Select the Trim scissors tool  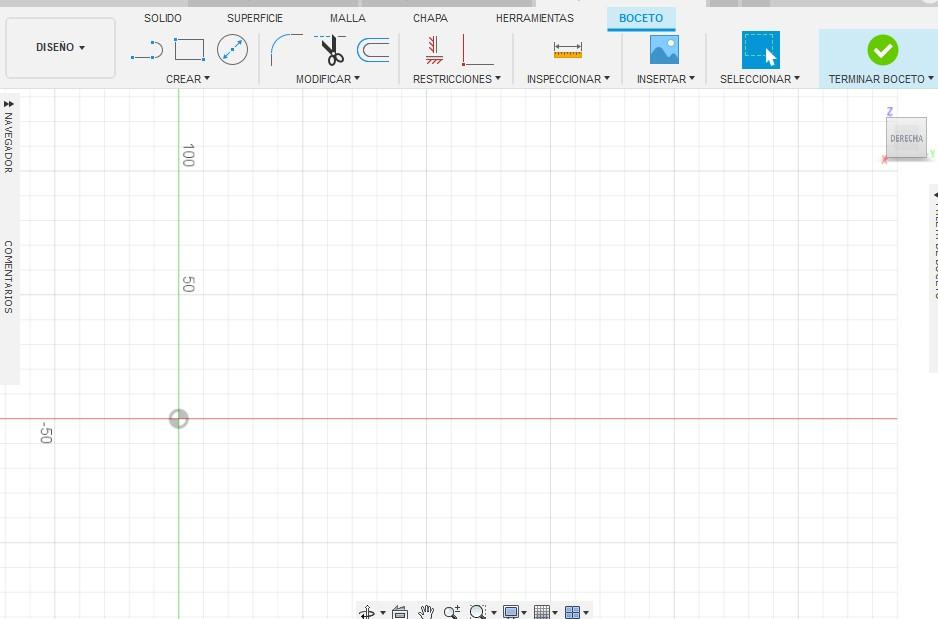click(x=331, y=50)
